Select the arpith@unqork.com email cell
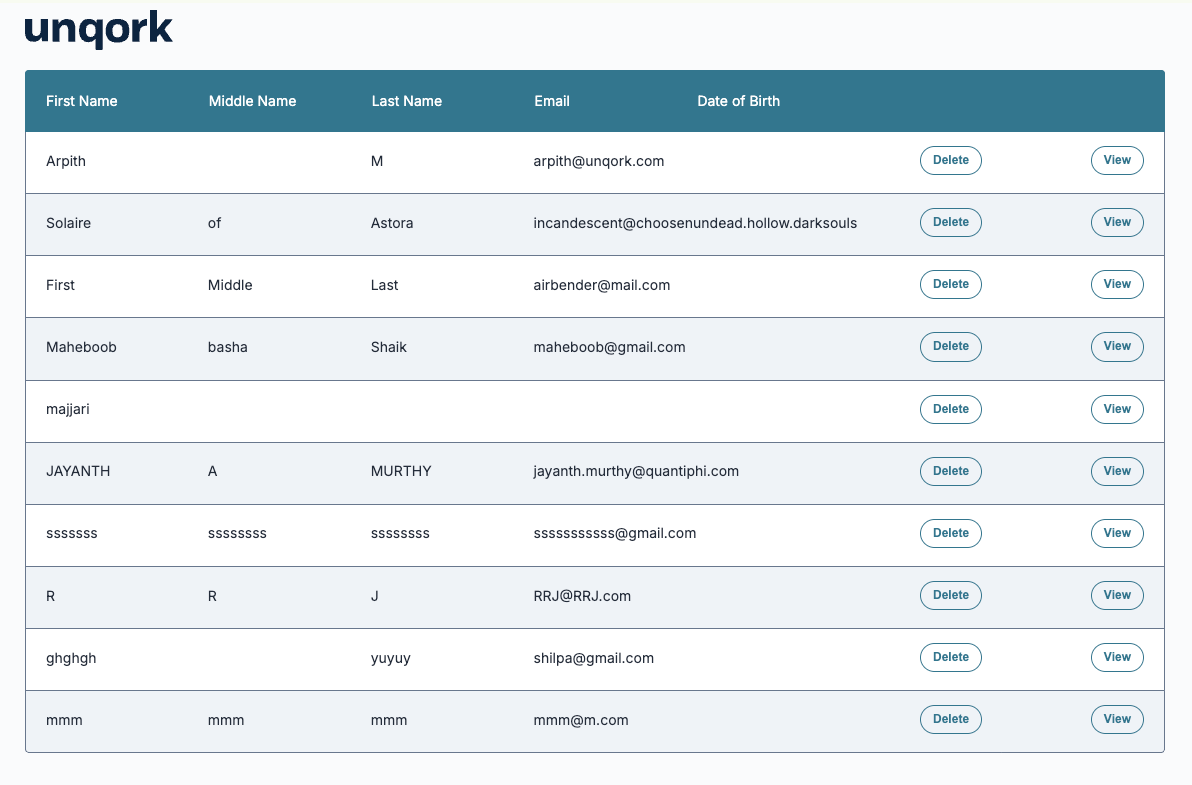The image size is (1192, 785). tap(598, 161)
